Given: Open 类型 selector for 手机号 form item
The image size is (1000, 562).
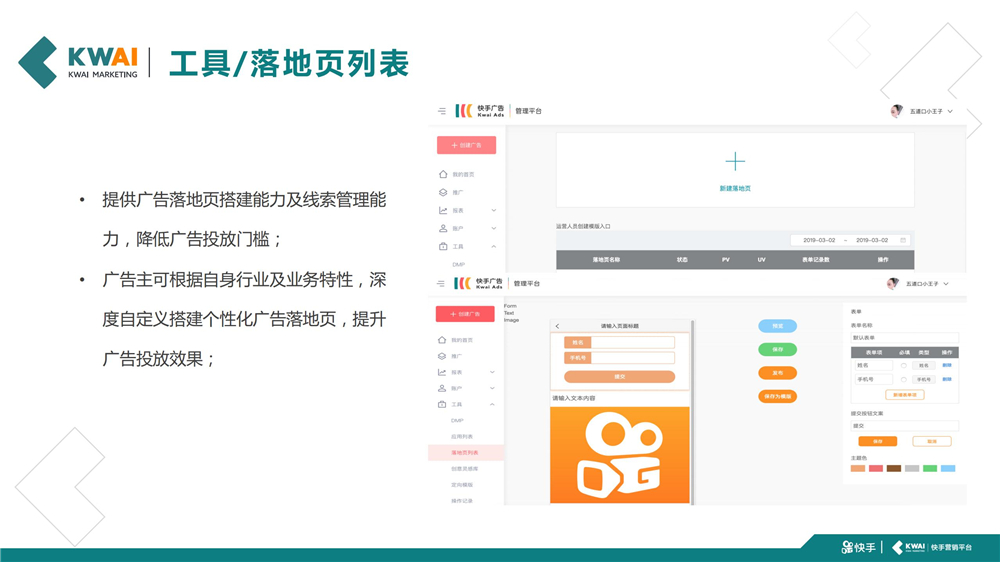Looking at the screenshot, I should coord(924,380).
